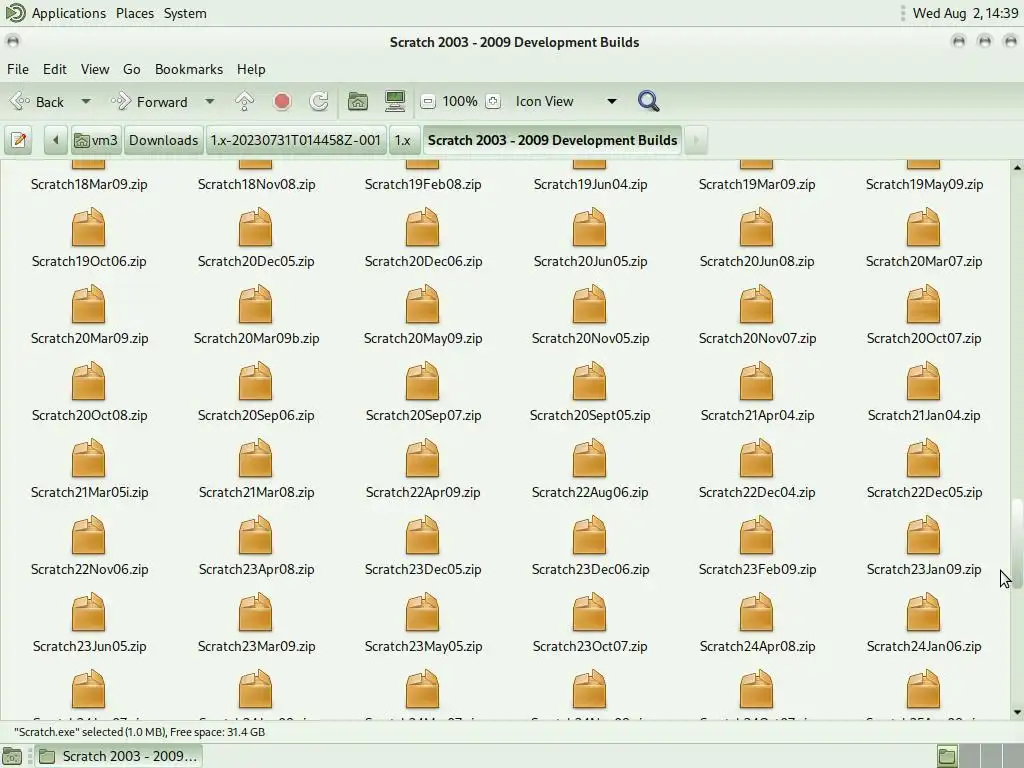Open the Back history dropdown arrow
The image size is (1024, 768).
(x=86, y=102)
